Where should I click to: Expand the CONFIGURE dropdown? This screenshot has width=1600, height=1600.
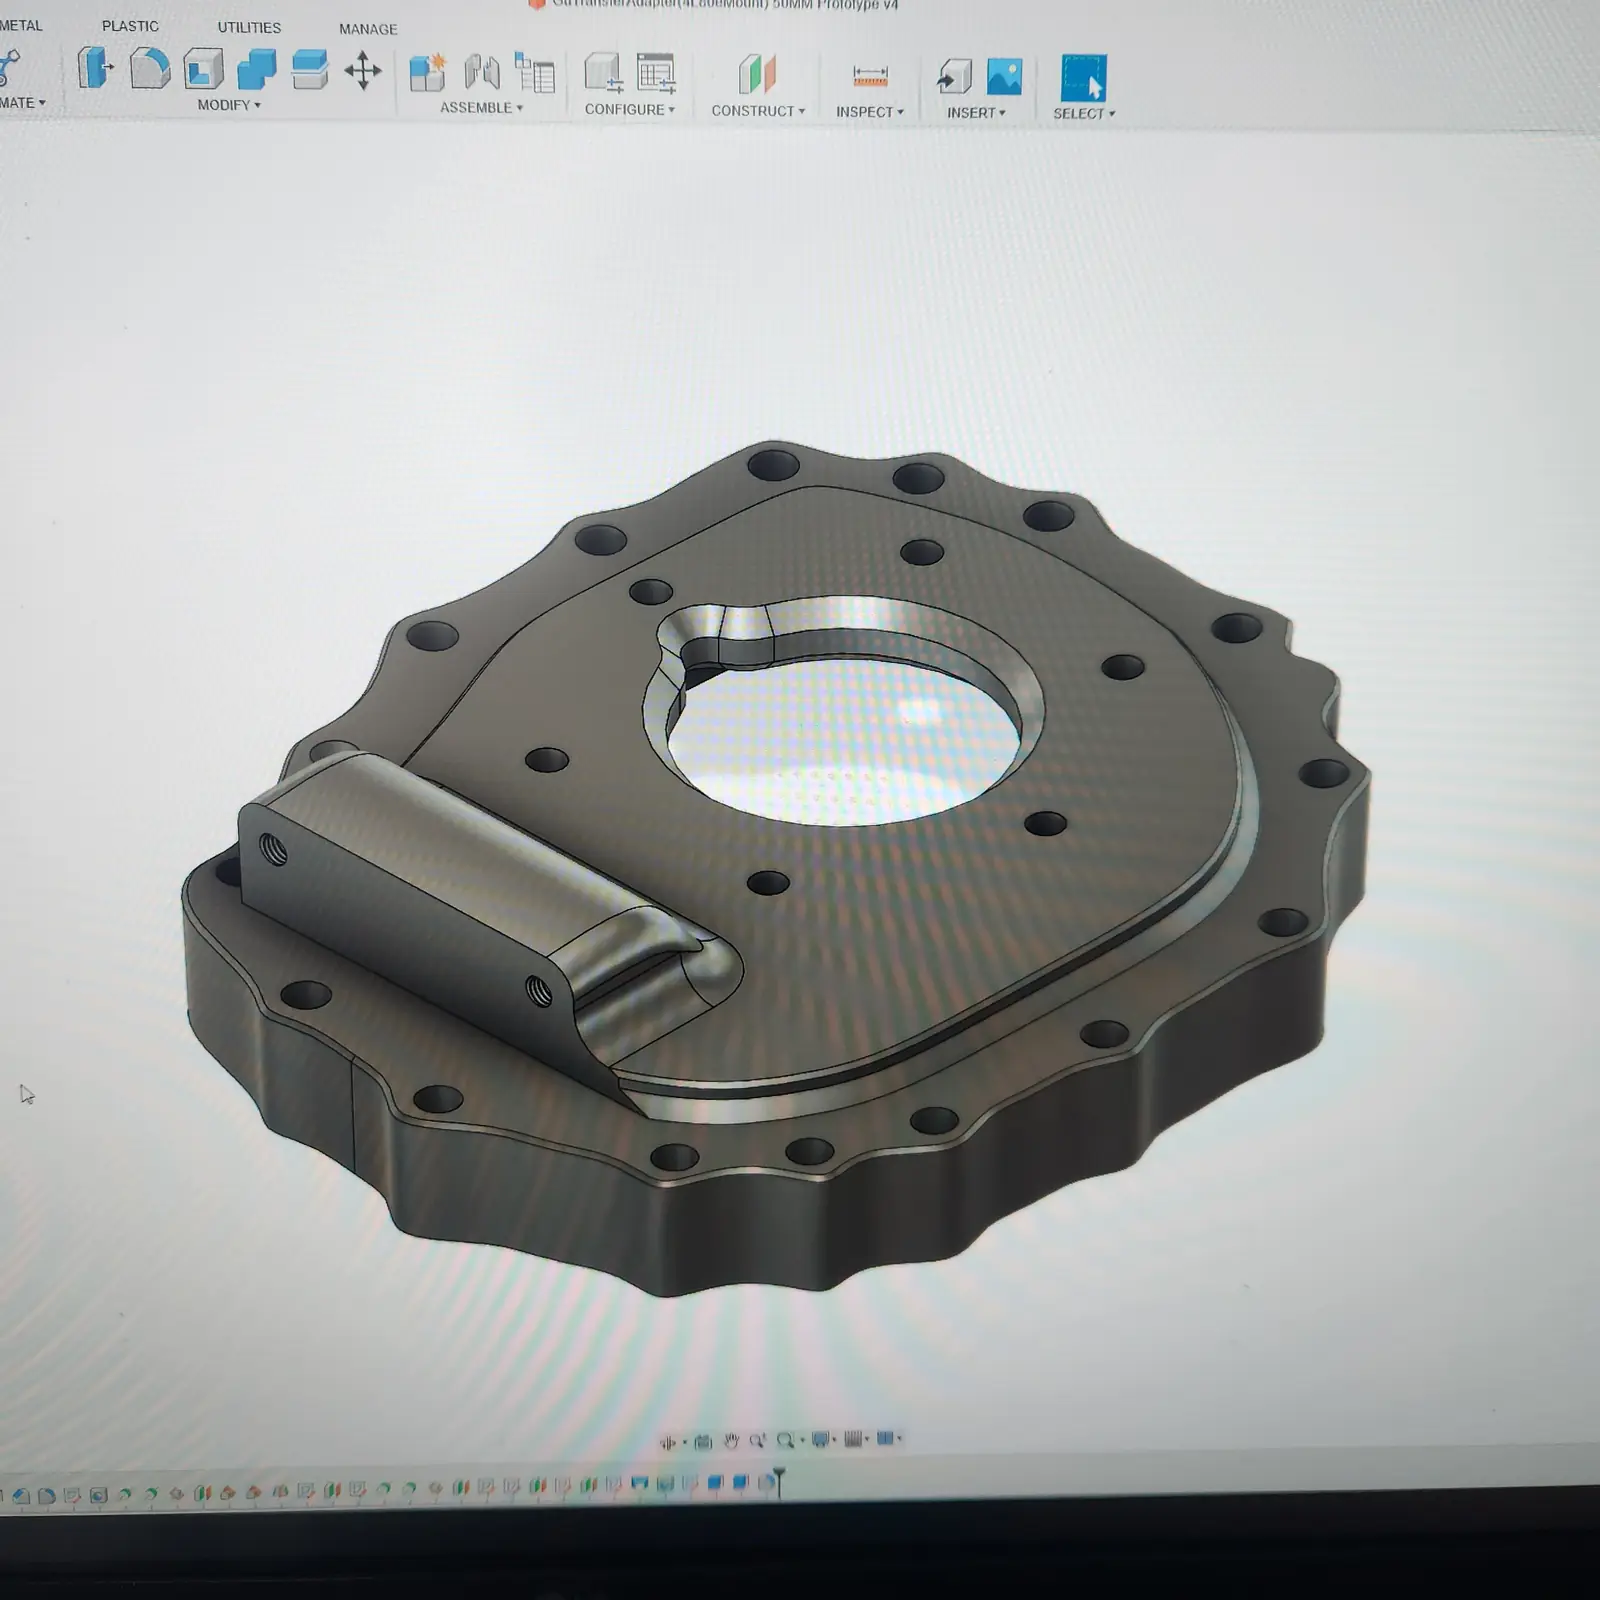point(630,109)
